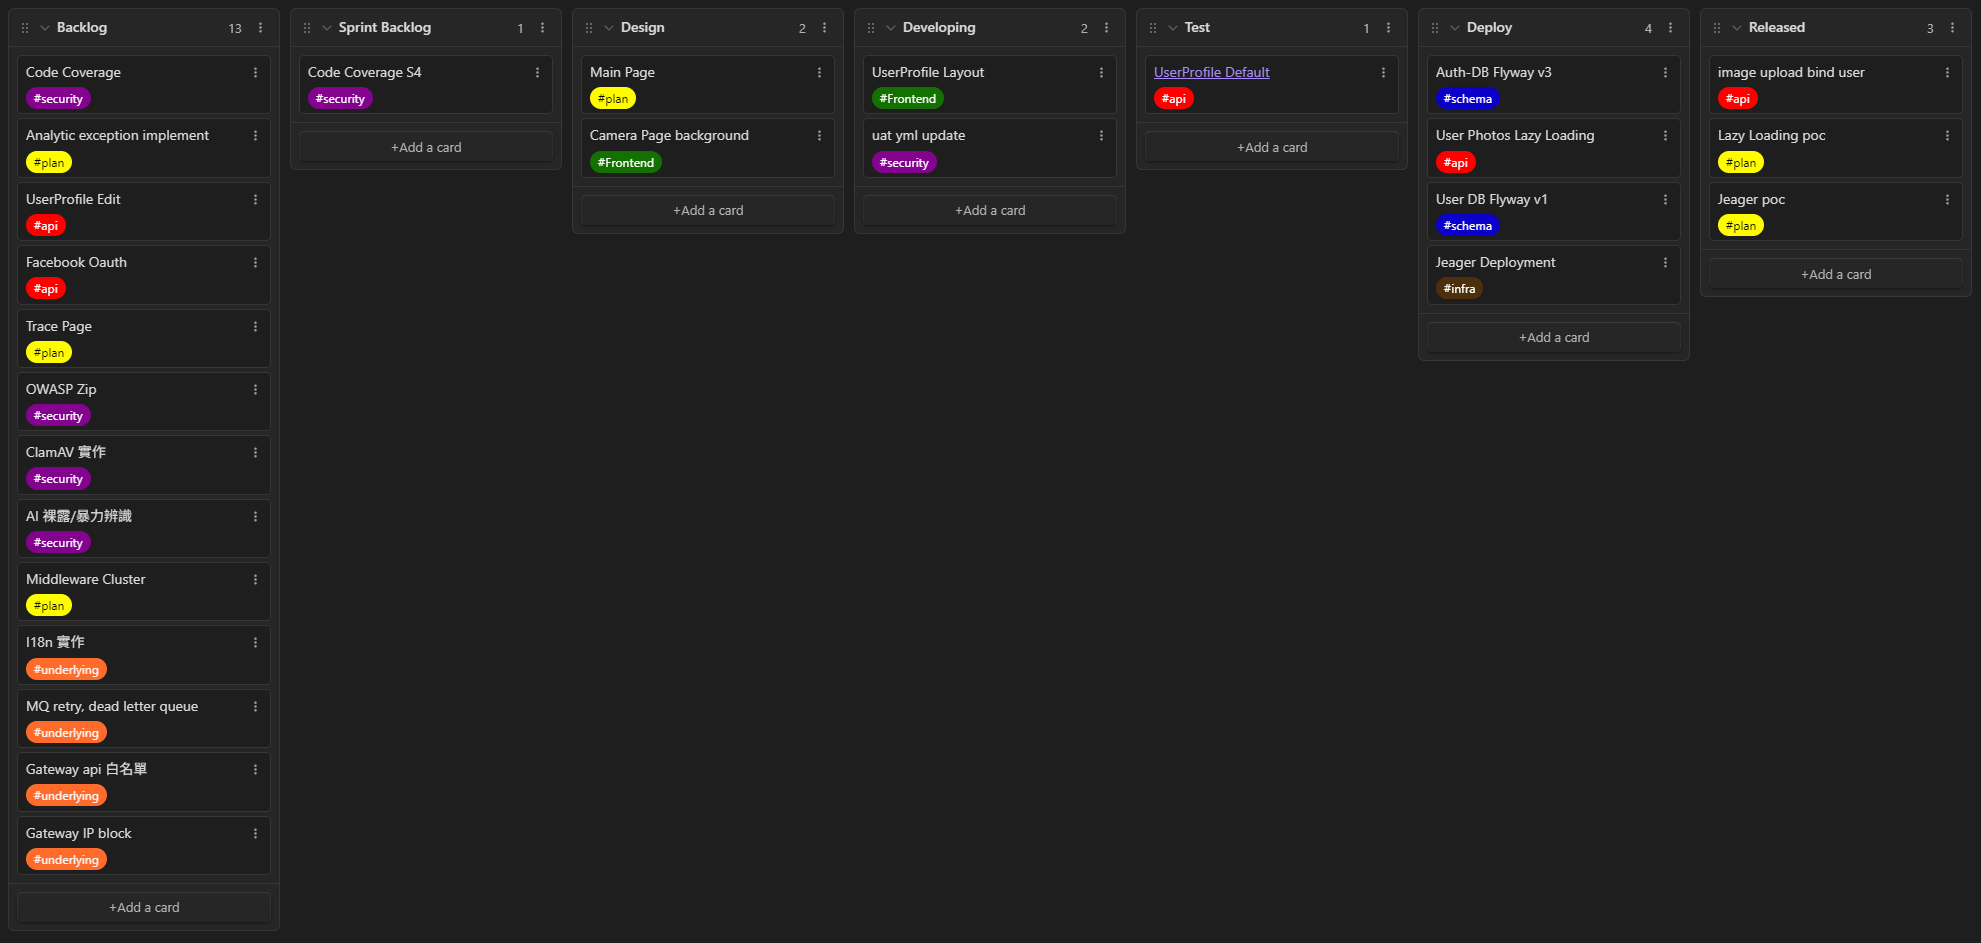This screenshot has height=943, width=1981.
Task: Collapse the Developing column using its chevron
Action: coord(891,28)
